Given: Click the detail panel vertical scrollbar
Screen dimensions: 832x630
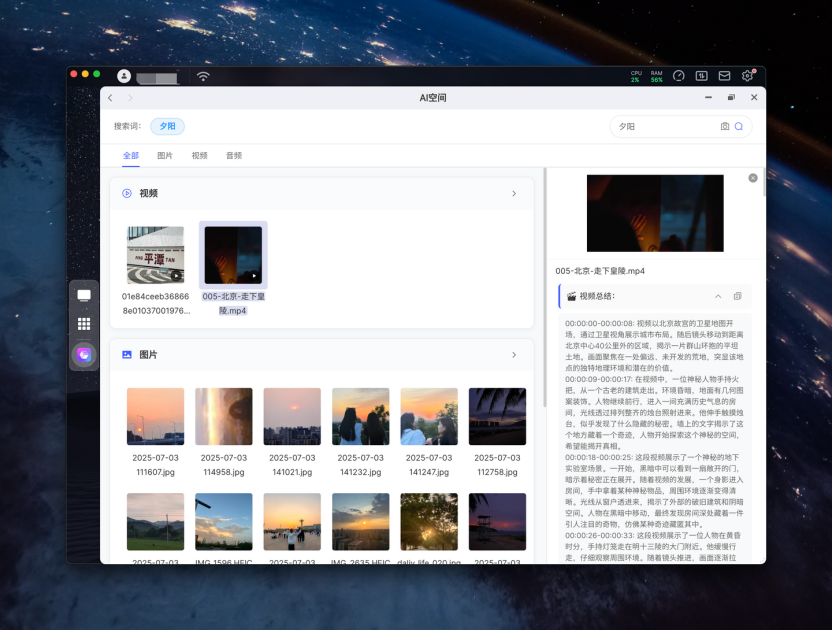Looking at the screenshot, I should pyautogui.click(x=764, y=182).
